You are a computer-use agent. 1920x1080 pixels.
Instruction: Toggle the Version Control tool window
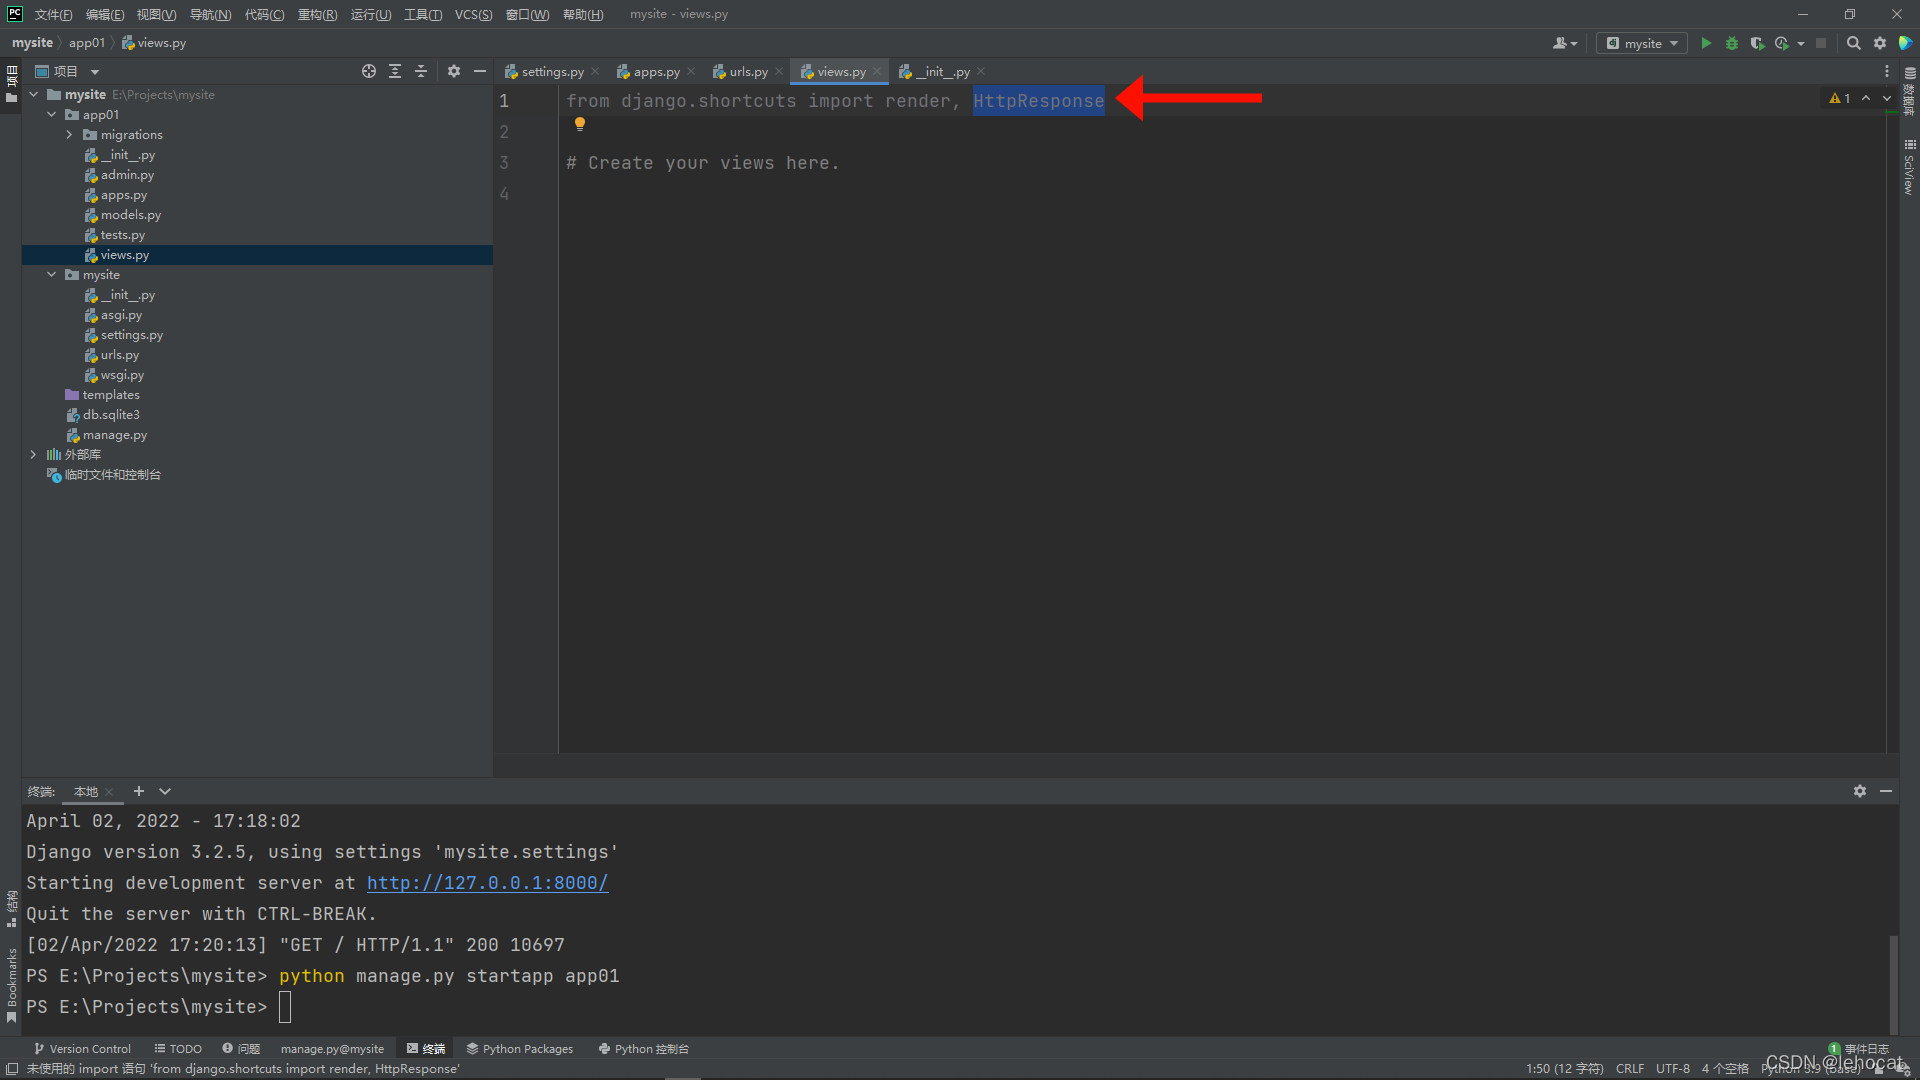[x=82, y=1049]
